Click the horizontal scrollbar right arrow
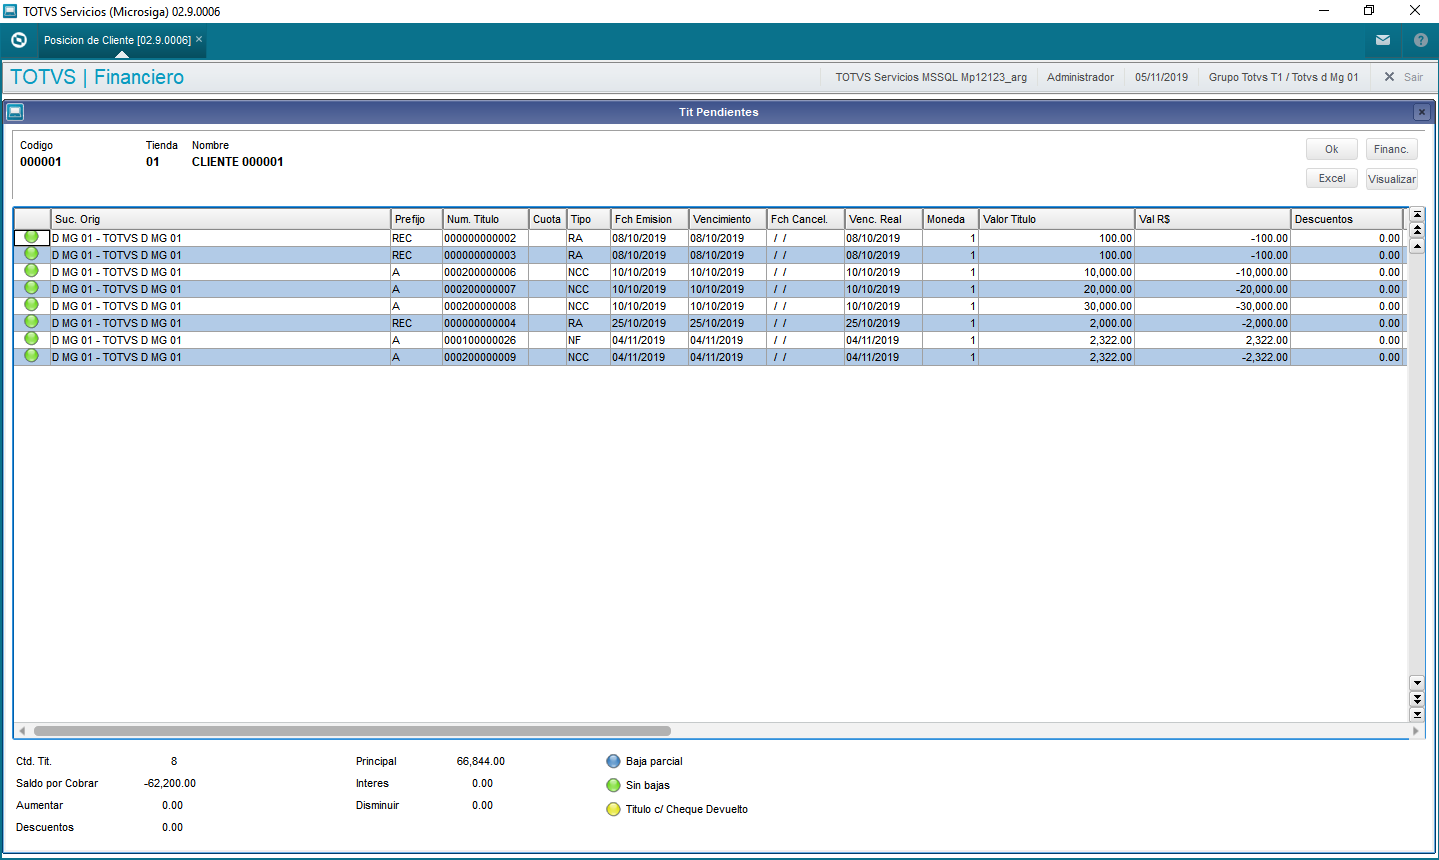The image size is (1439, 860). click(1415, 731)
